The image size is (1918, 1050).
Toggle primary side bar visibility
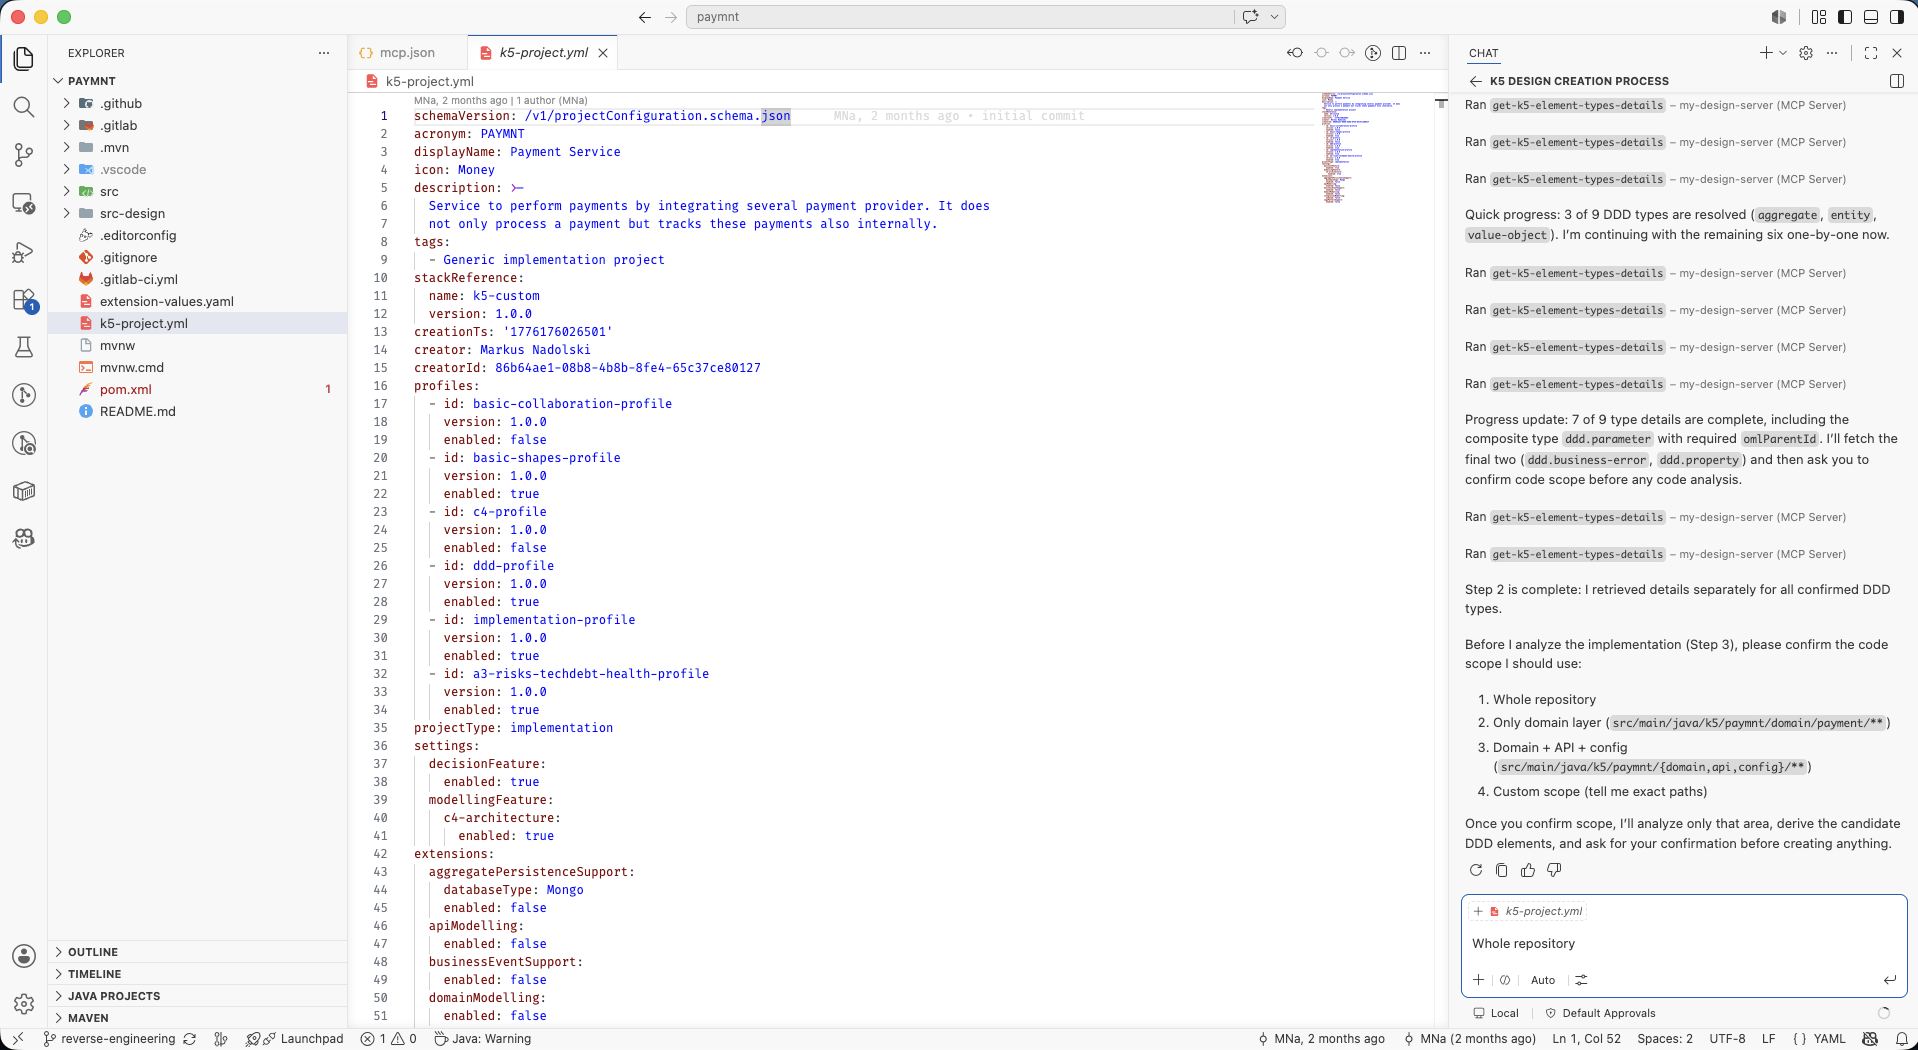(x=1845, y=17)
